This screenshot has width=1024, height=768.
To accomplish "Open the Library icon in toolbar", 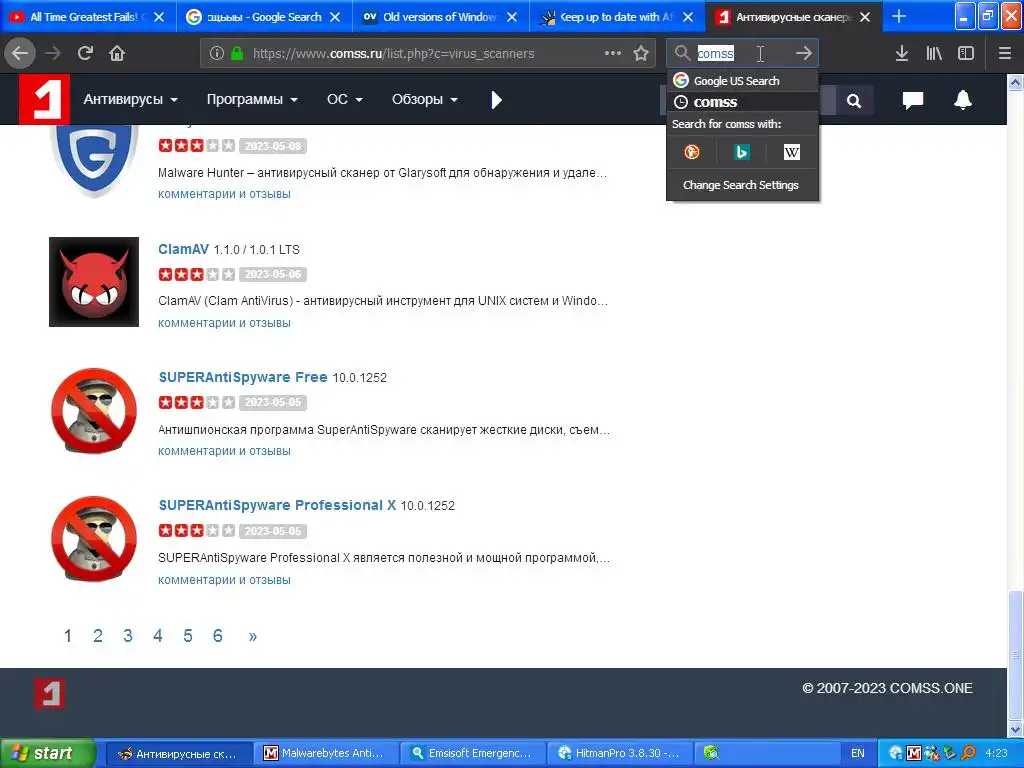I will click(934, 54).
